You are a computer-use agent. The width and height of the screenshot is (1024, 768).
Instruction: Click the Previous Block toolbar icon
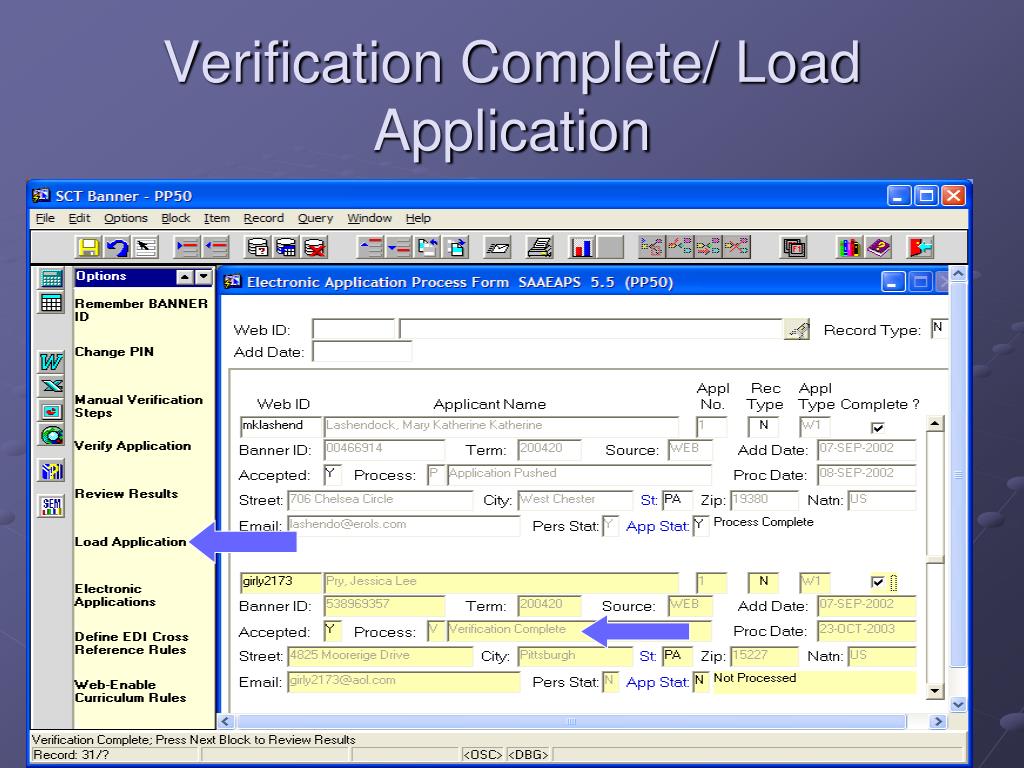[428, 248]
